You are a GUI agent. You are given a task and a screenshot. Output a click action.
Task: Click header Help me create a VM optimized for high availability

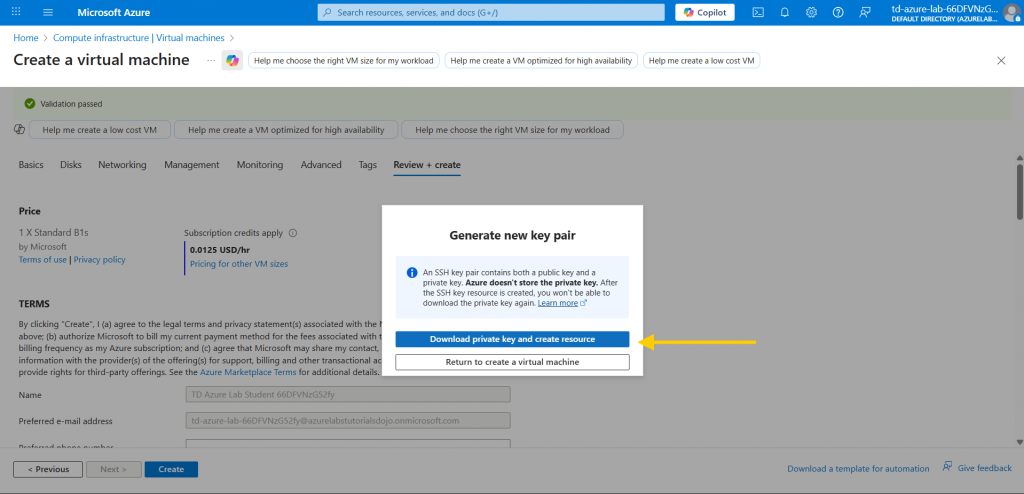tap(541, 61)
